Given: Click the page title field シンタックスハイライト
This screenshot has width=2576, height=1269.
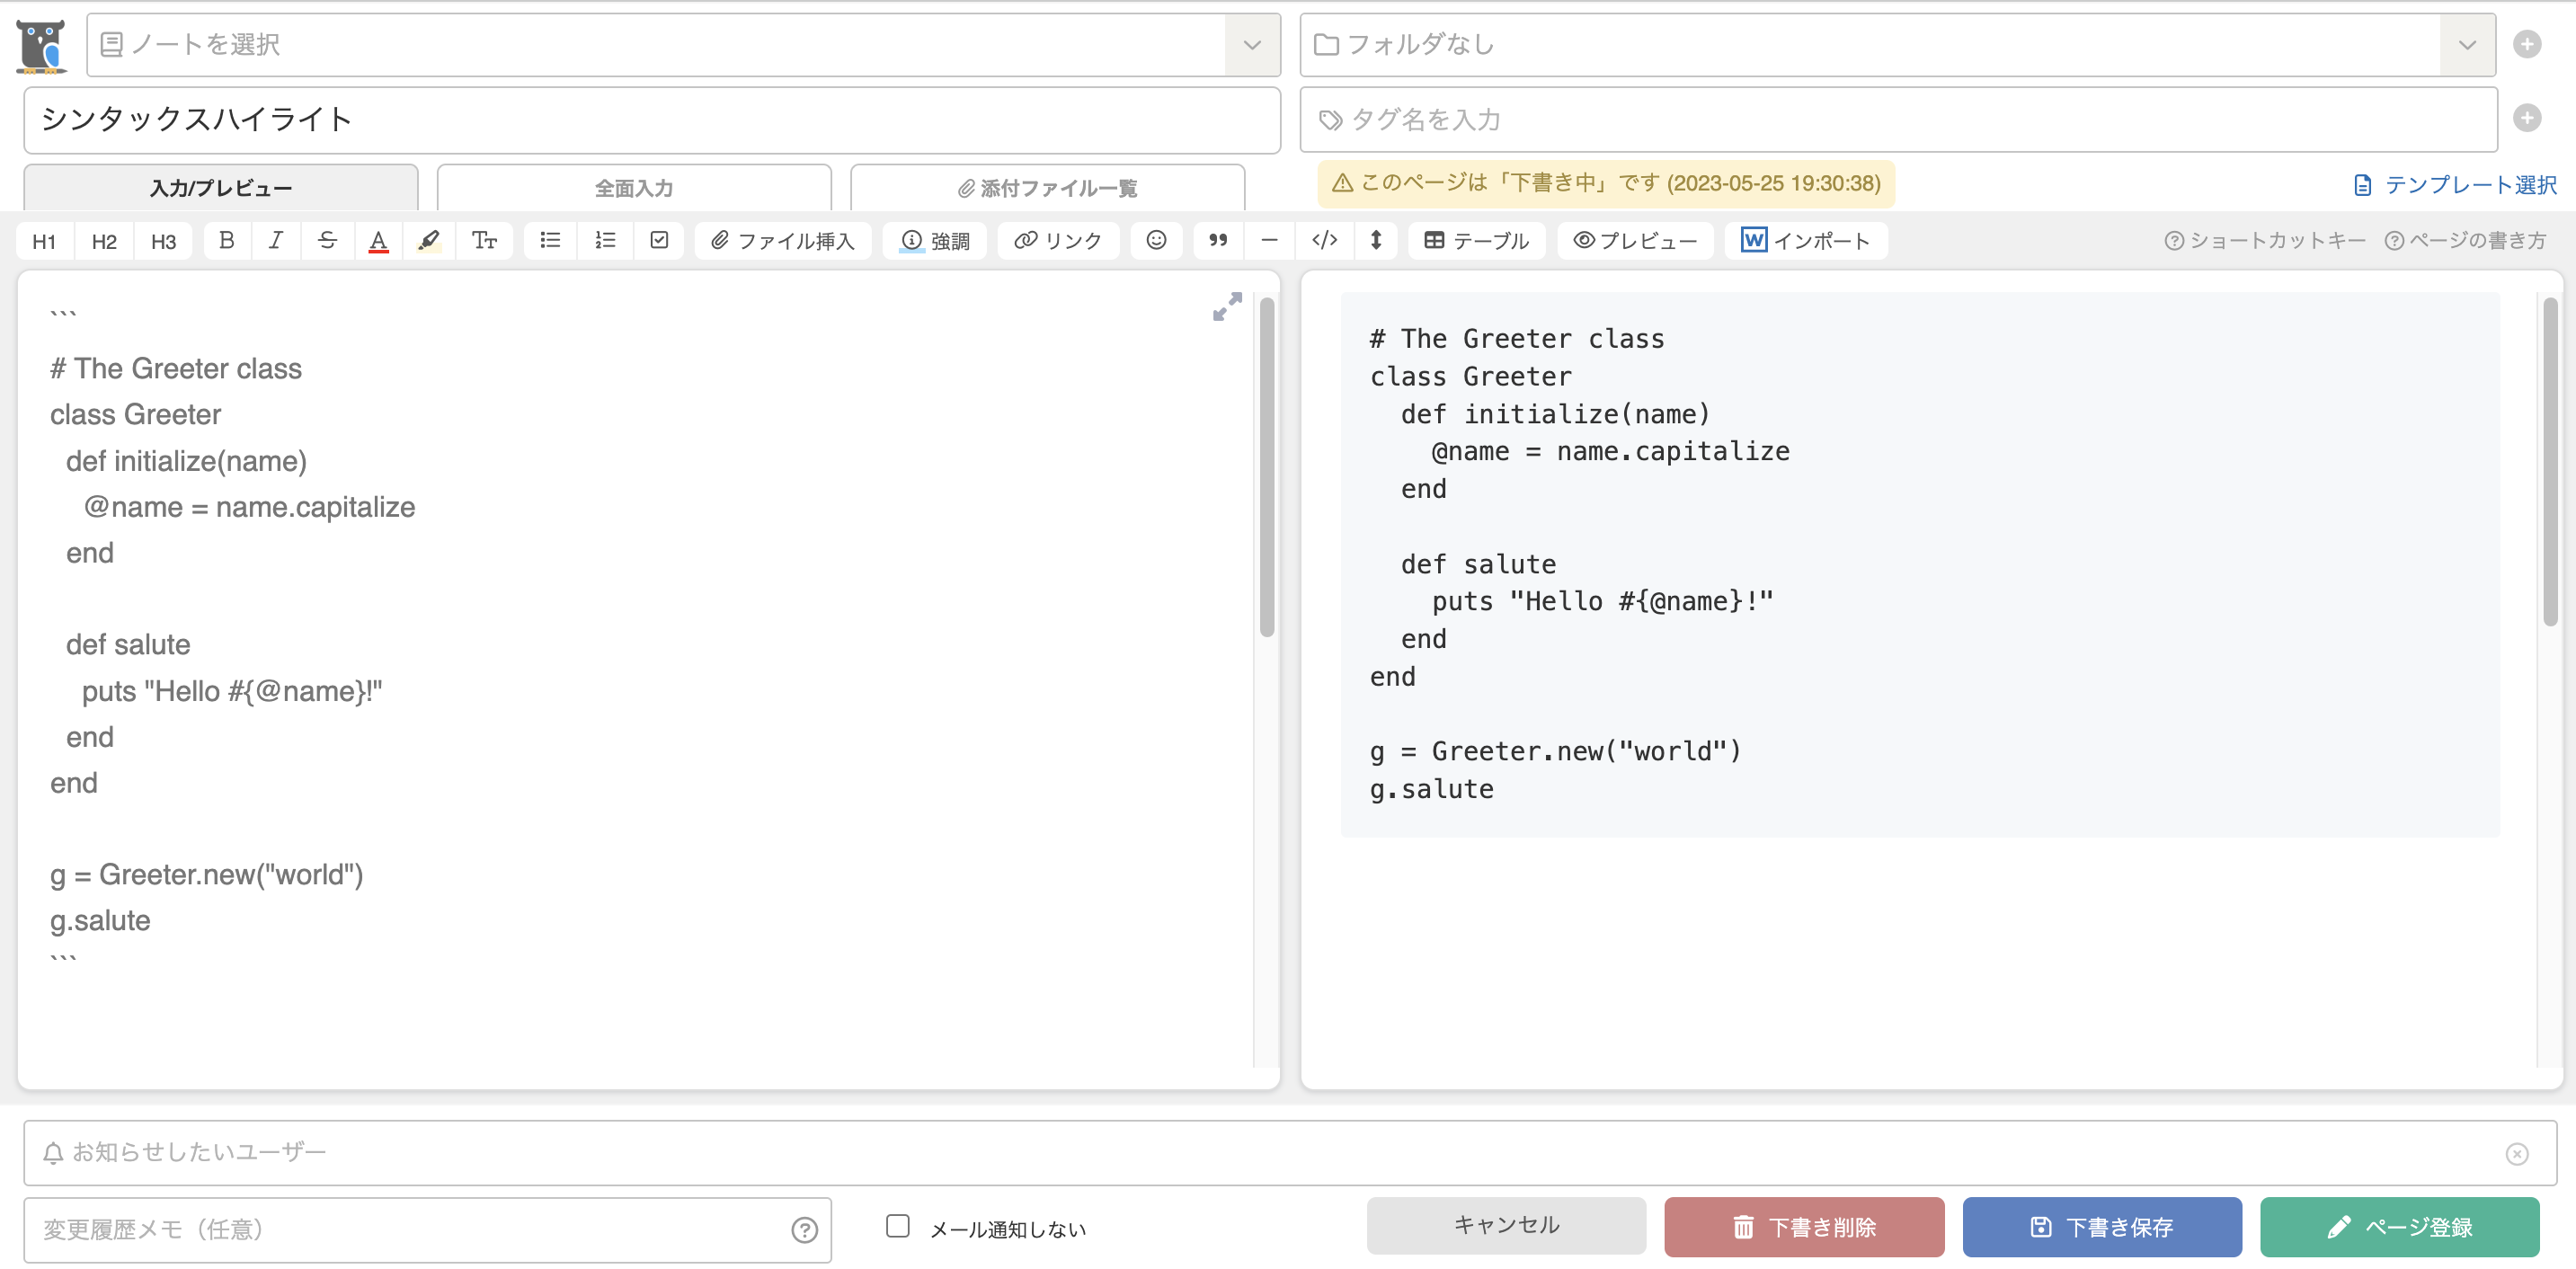Looking at the screenshot, I should [652, 120].
